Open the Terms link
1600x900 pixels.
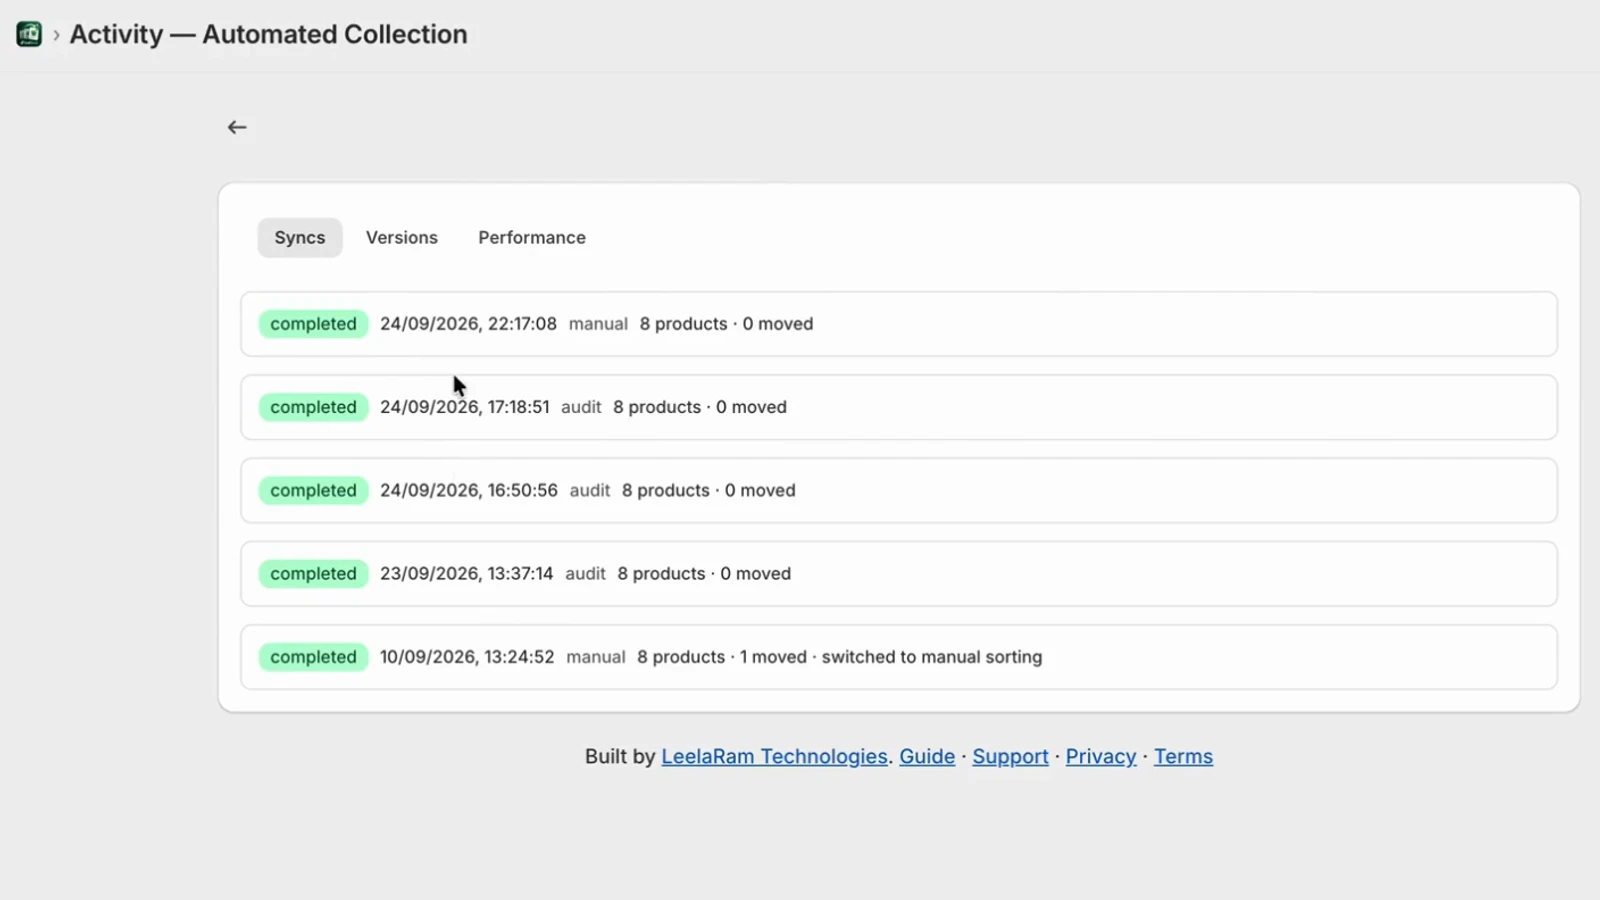(x=1183, y=757)
